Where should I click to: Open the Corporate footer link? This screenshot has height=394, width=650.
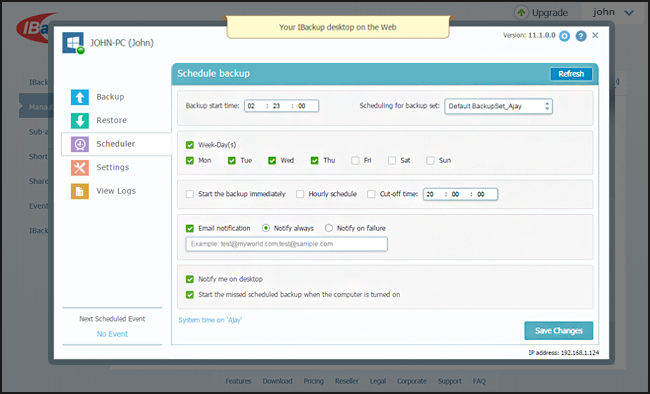point(412,381)
